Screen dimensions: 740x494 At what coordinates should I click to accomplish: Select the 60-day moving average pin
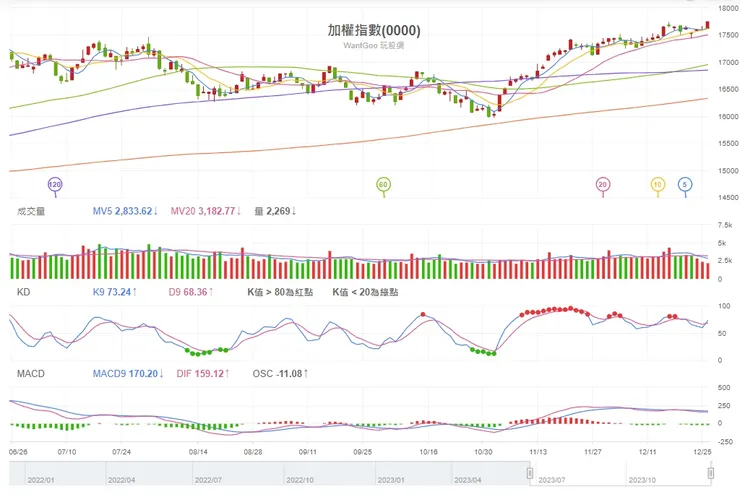pyautogui.click(x=382, y=185)
